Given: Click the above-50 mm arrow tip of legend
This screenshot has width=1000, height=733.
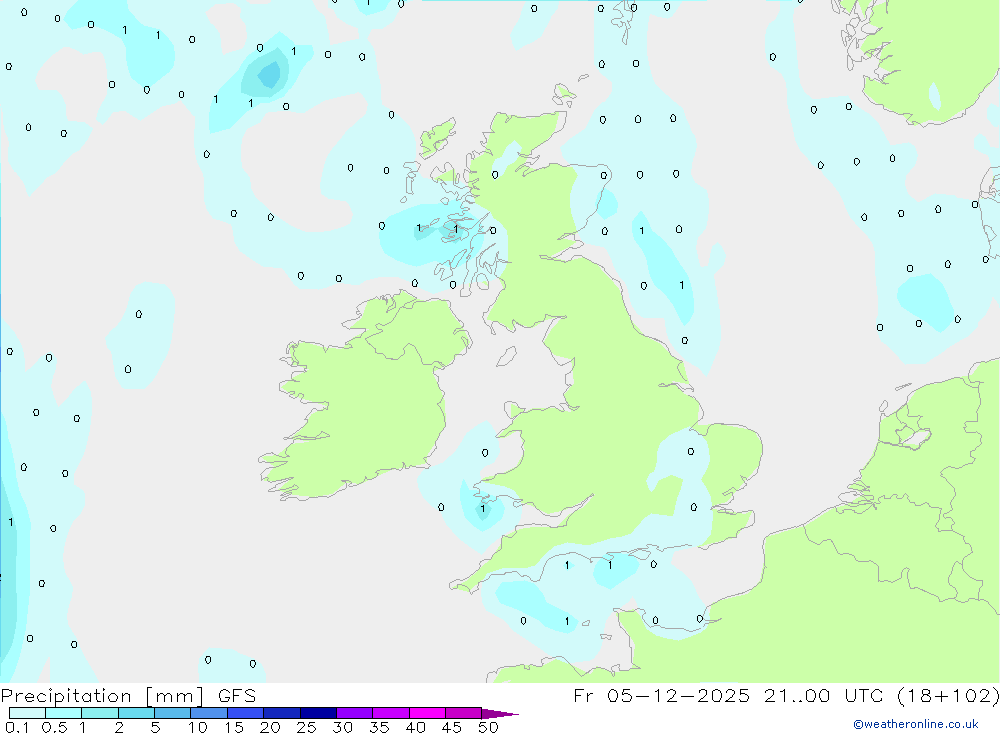Looking at the screenshot, I should pyautogui.click(x=499, y=713).
